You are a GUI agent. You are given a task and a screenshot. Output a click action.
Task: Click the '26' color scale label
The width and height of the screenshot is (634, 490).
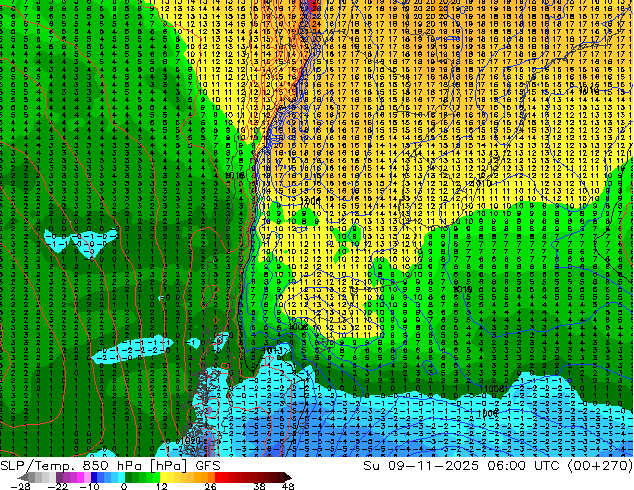(x=210, y=486)
